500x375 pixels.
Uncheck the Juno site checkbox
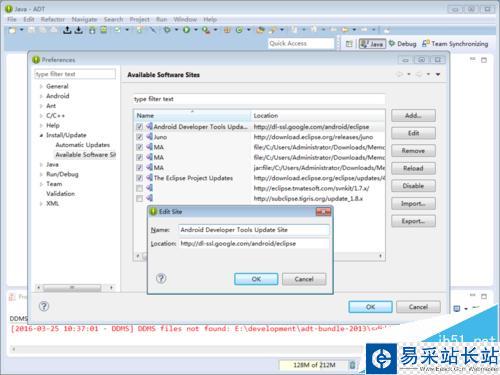(x=140, y=137)
